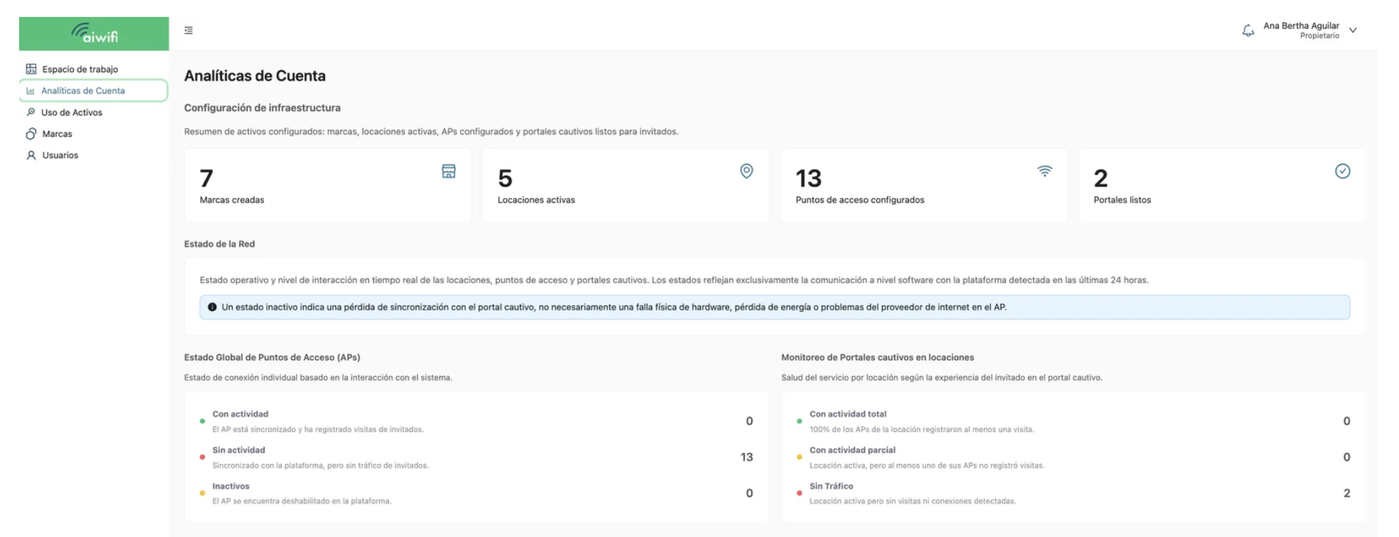The width and height of the screenshot is (1399, 537).
Task: Click the Ana Bertha Aguilar profile name
Action: pyautogui.click(x=1301, y=26)
